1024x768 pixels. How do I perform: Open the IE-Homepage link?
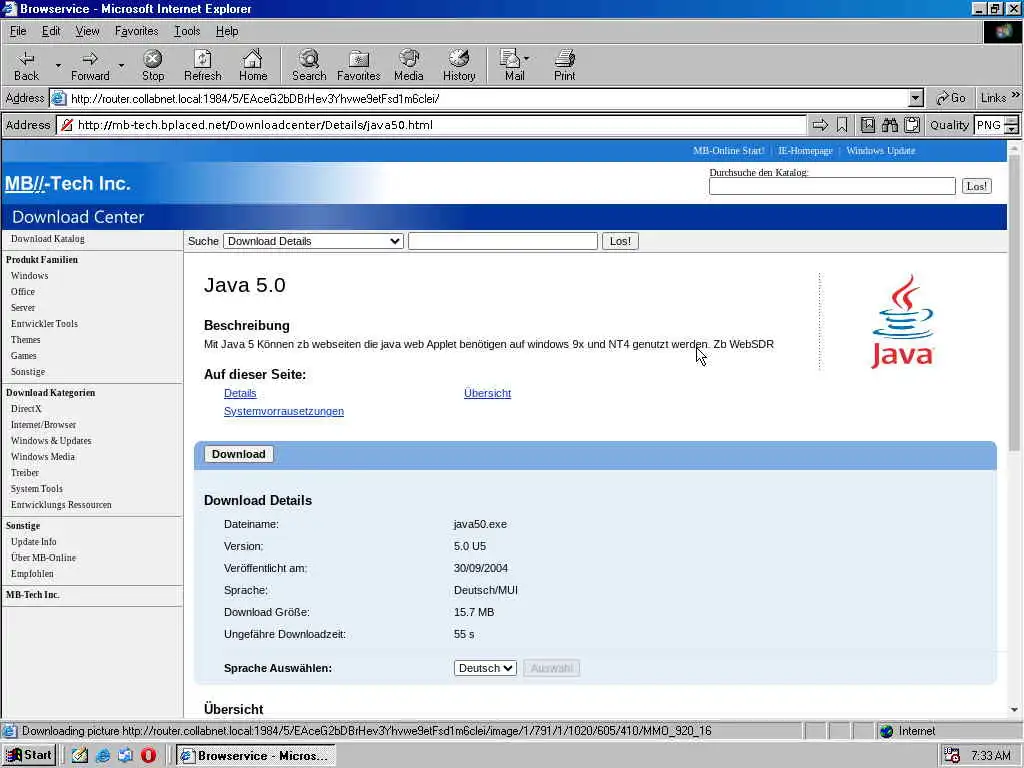coord(805,150)
